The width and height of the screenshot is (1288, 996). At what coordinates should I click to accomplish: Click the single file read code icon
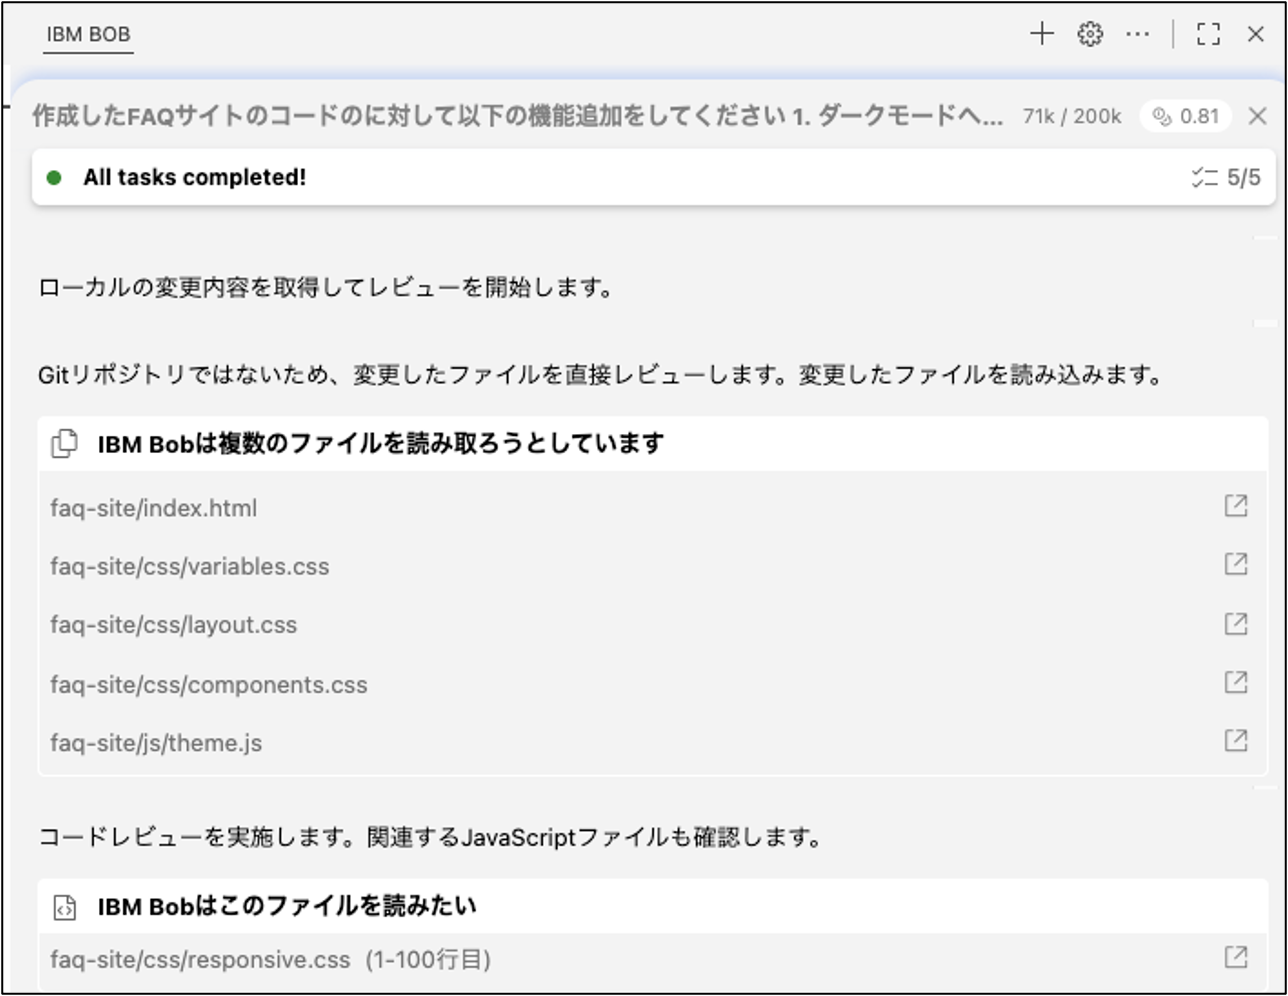pos(64,907)
